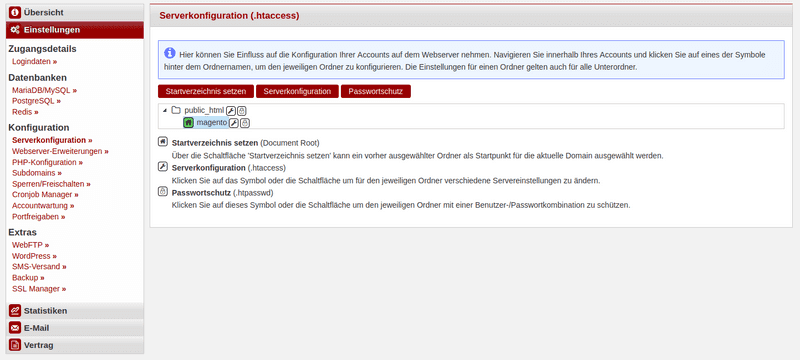This screenshot has height=360, width=800.
Task: Open Accountwartung link
Action: 43,205
